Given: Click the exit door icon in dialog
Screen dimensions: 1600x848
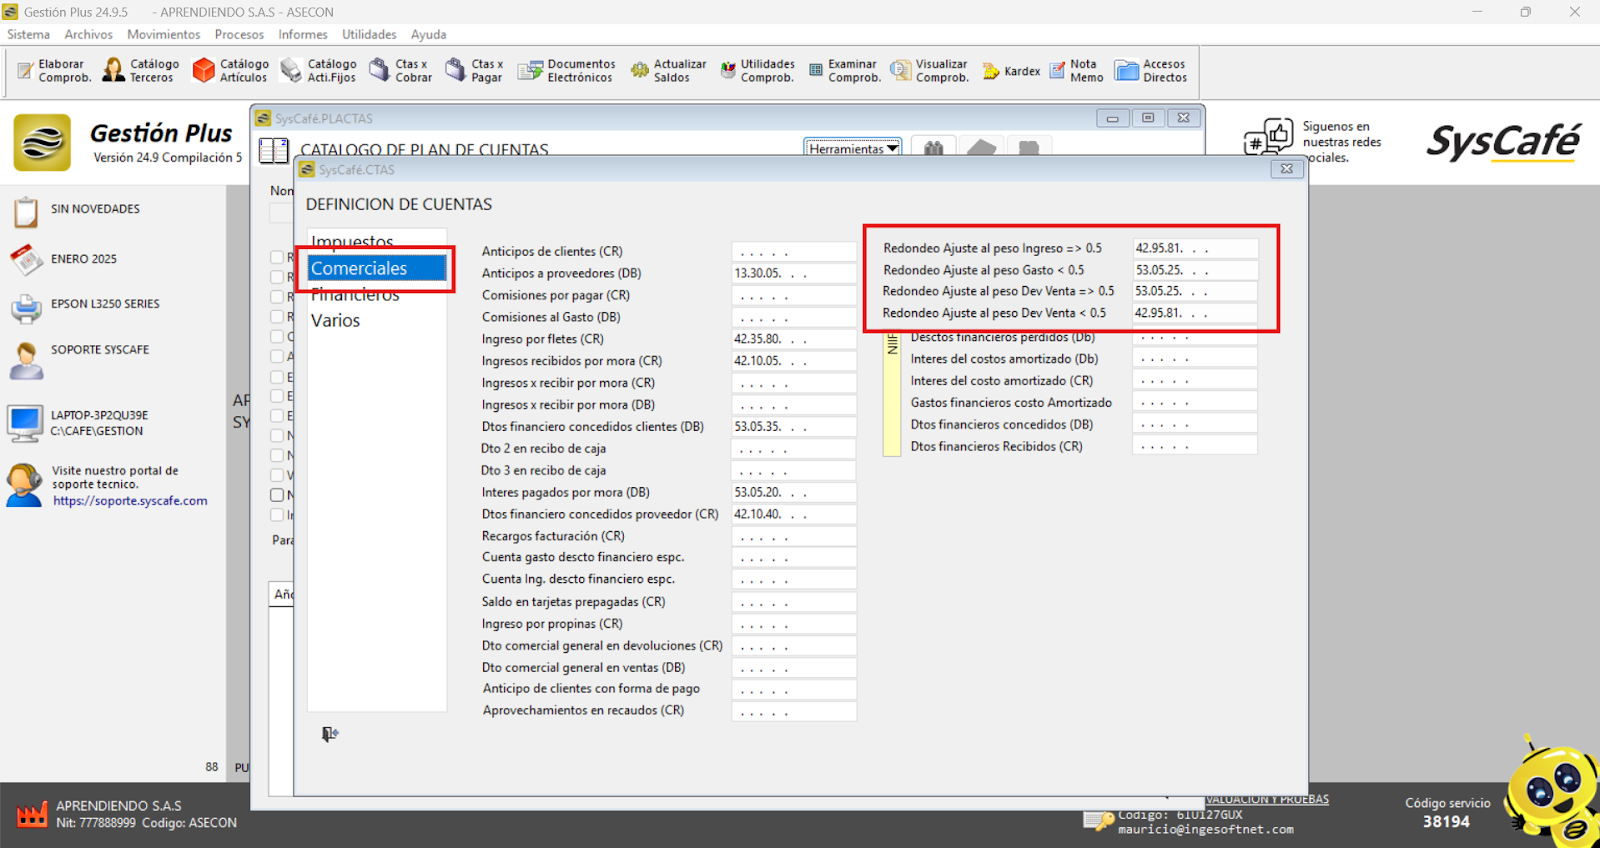Looking at the screenshot, I should coord(330,734).
